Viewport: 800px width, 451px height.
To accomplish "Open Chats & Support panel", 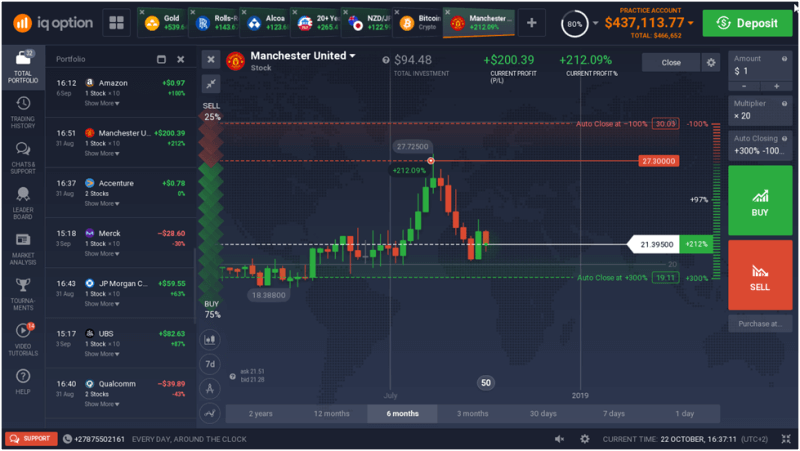I will [x=23, y=158].
